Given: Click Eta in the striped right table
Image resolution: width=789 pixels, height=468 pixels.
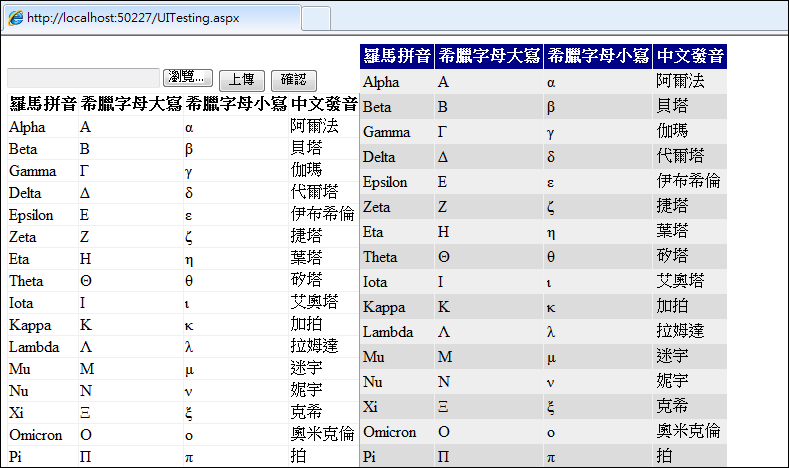Looking at the screenshot, I should [373, 232].
